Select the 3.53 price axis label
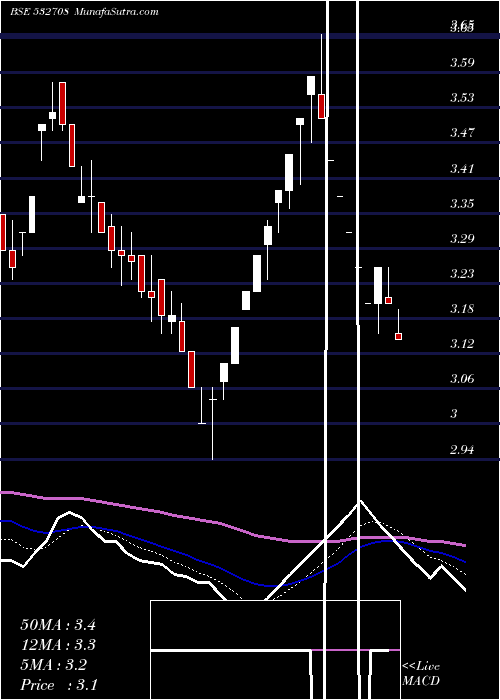 462,98
